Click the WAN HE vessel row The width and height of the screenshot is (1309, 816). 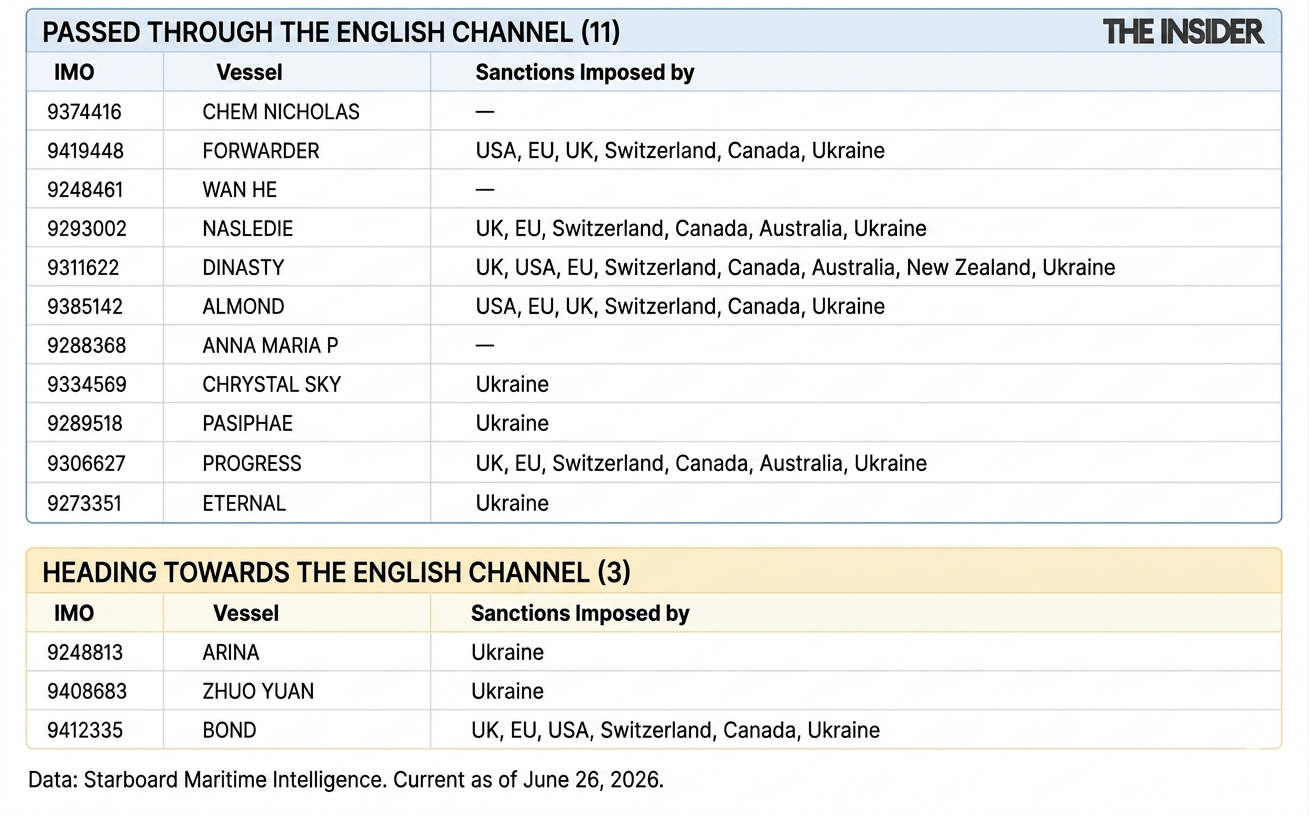point(654,190)
